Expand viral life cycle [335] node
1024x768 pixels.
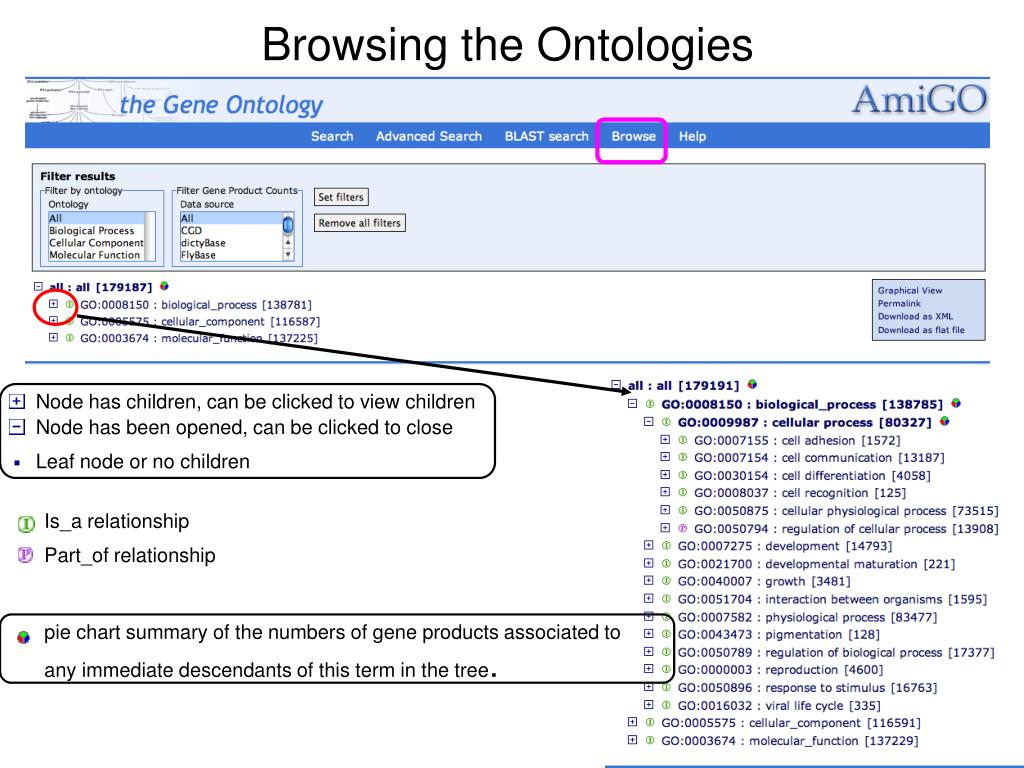[x=648, y=705]
